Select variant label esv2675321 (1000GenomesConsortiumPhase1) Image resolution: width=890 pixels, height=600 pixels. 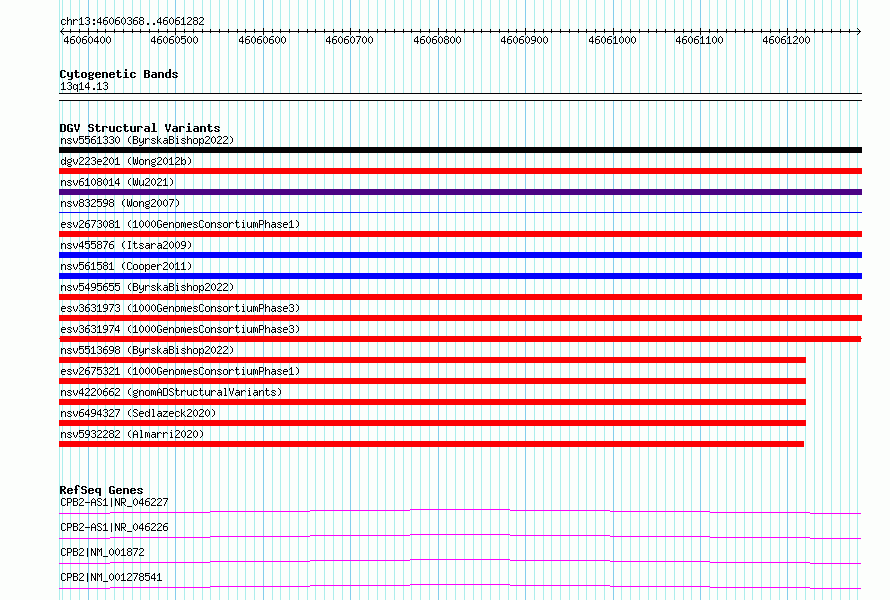pos(180,371)
